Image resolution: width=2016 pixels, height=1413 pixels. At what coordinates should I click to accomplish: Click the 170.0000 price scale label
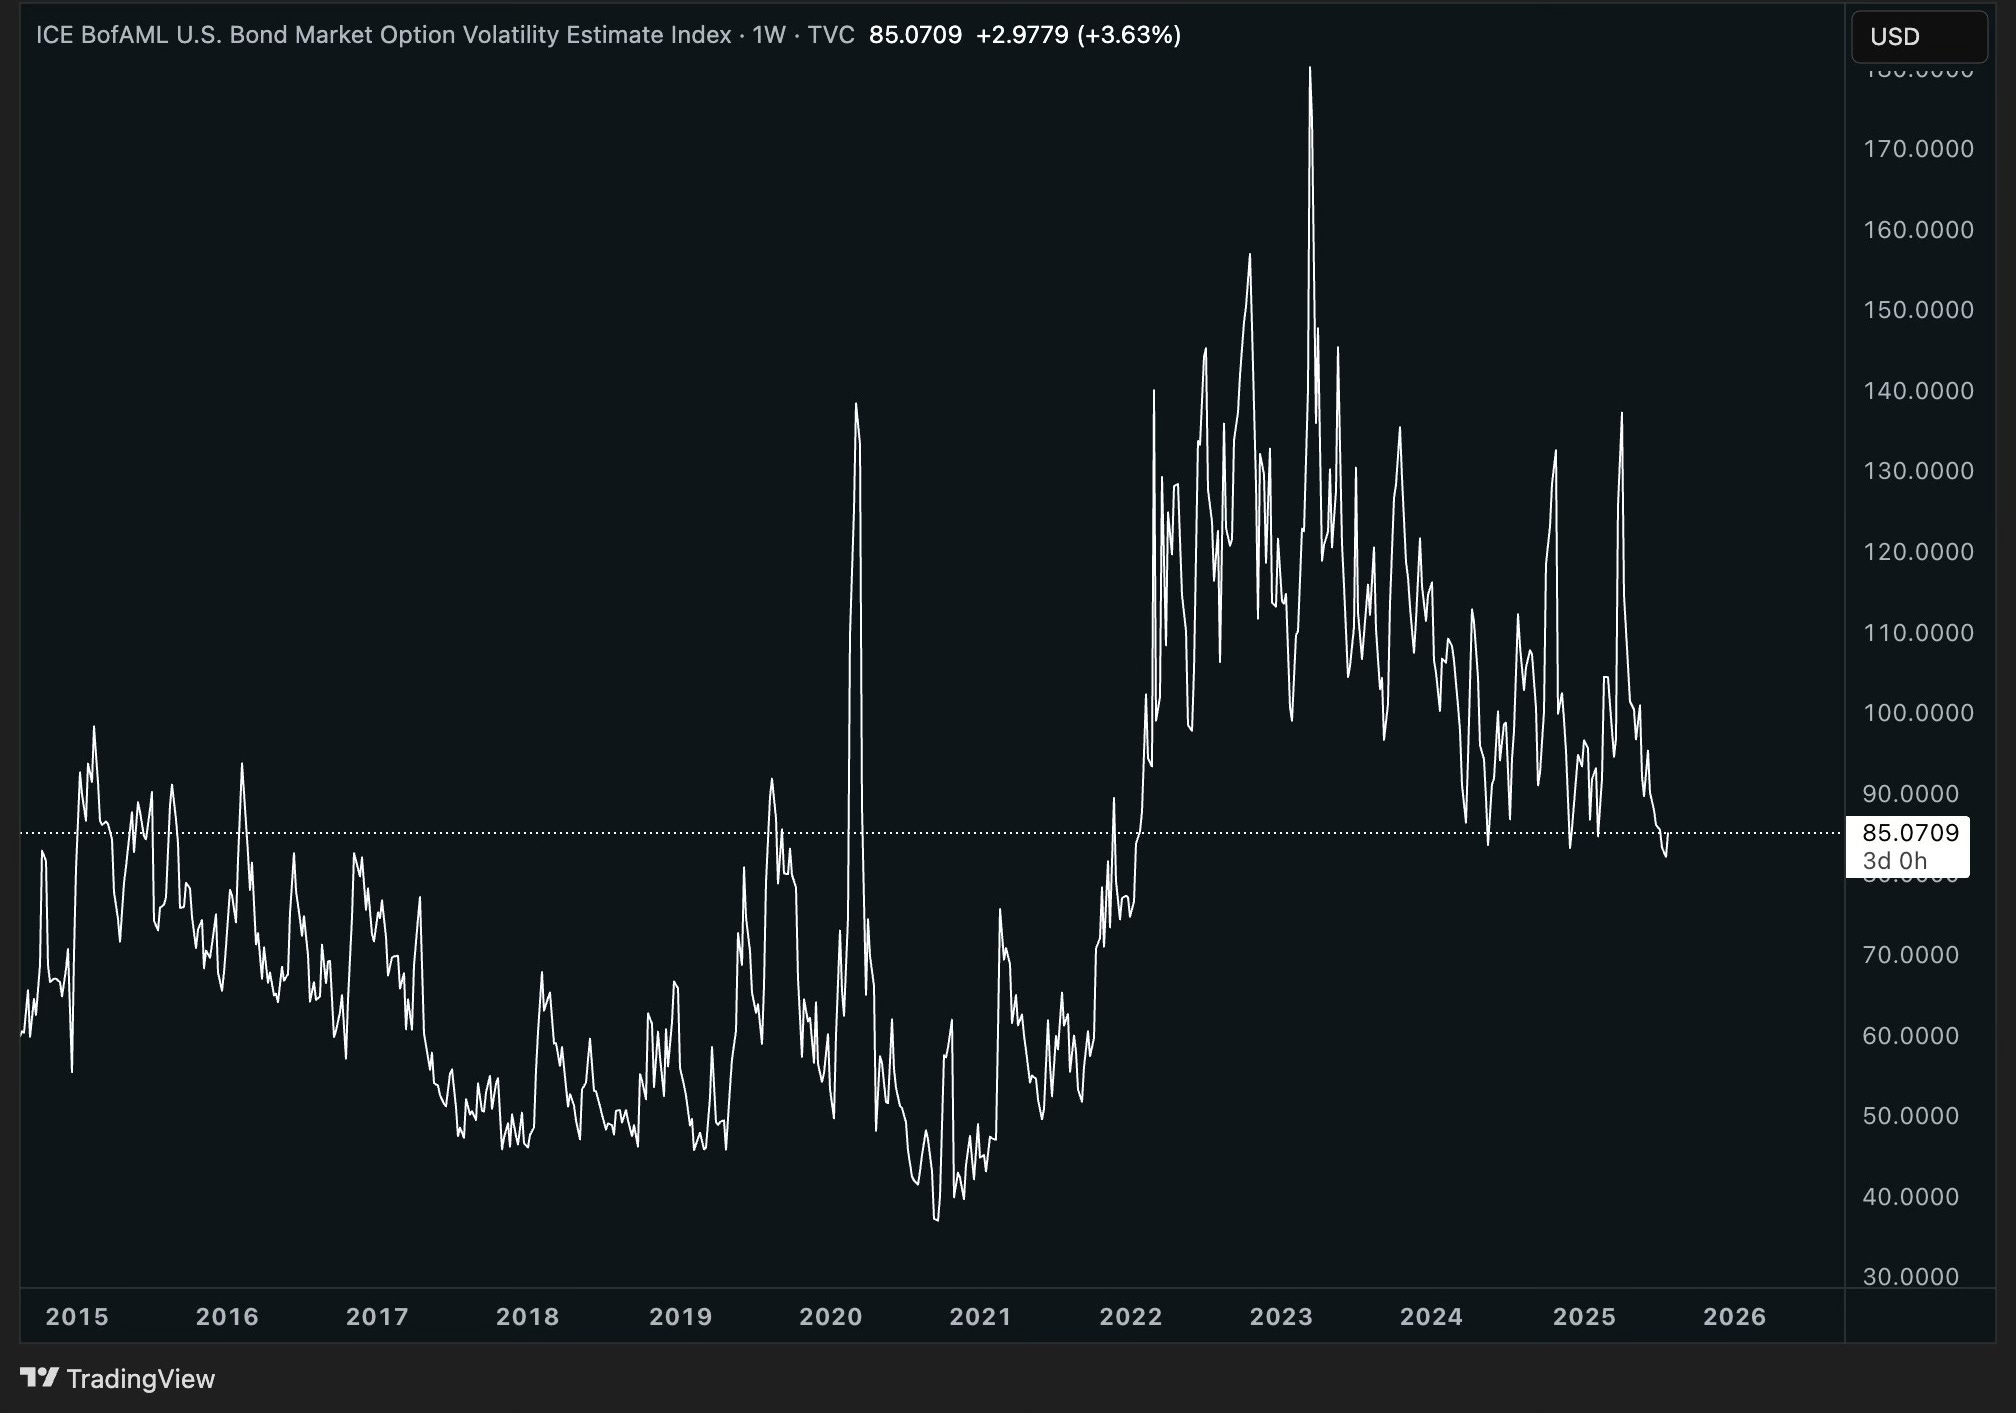point(1918,149)
